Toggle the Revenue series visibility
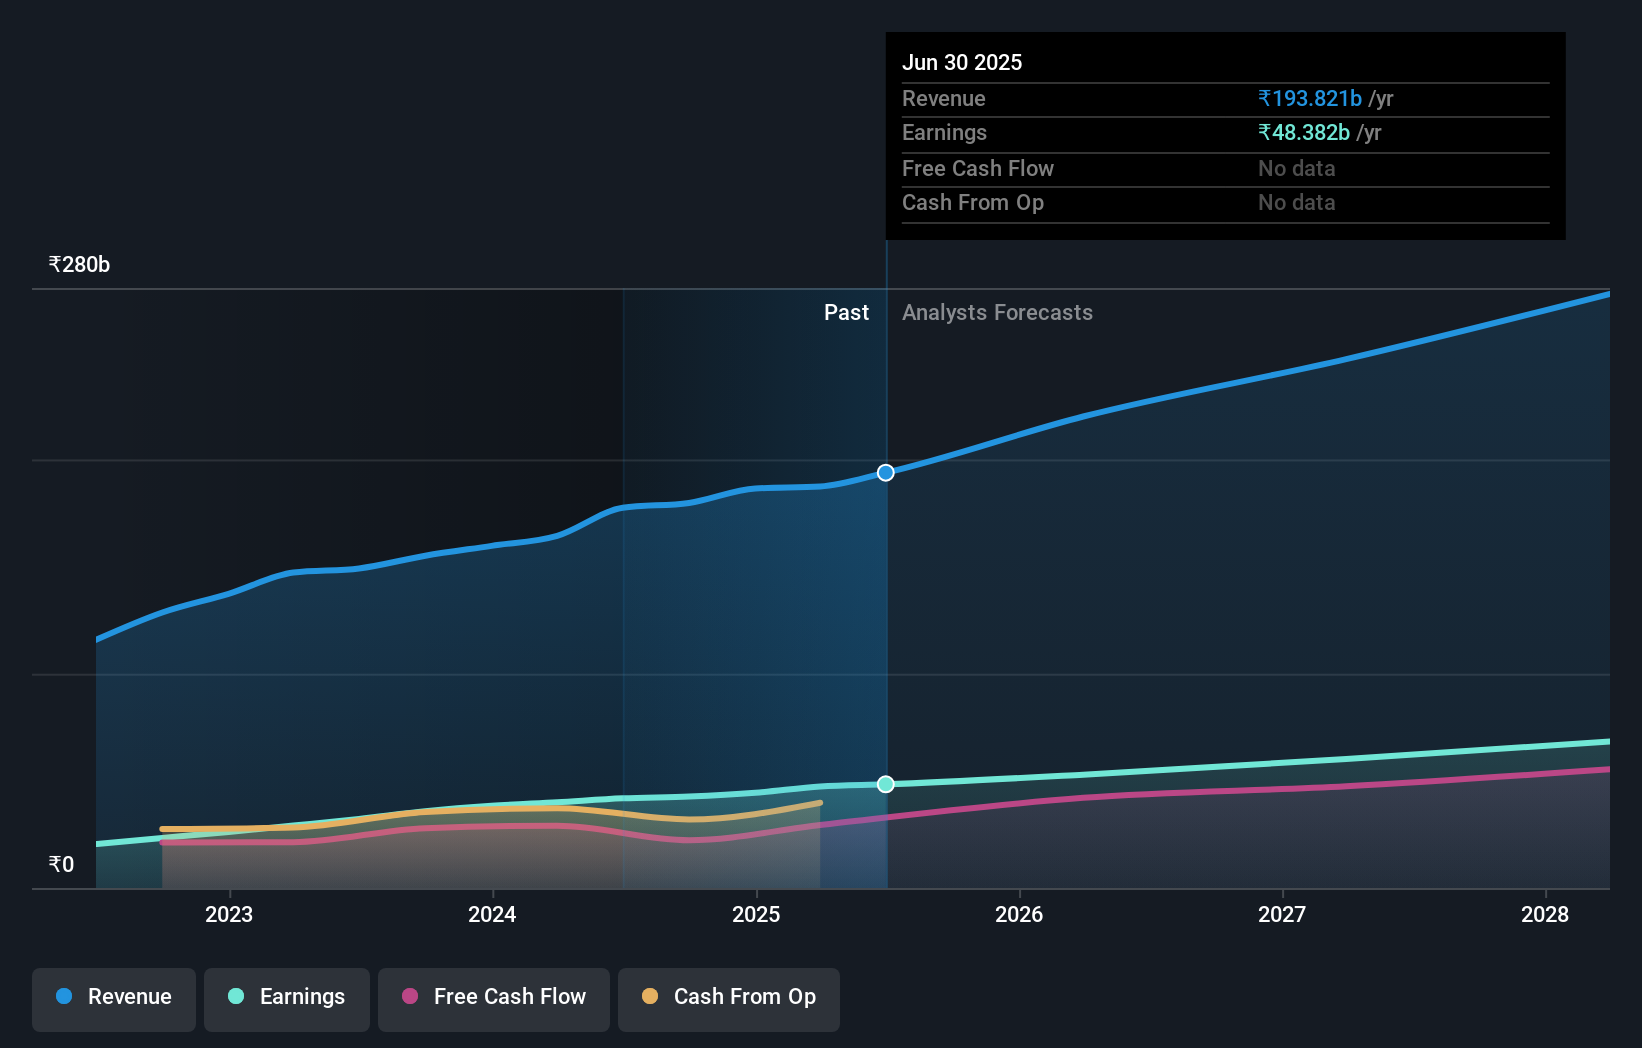The height and width of the screenshot is (1048, 1642). 113,998
